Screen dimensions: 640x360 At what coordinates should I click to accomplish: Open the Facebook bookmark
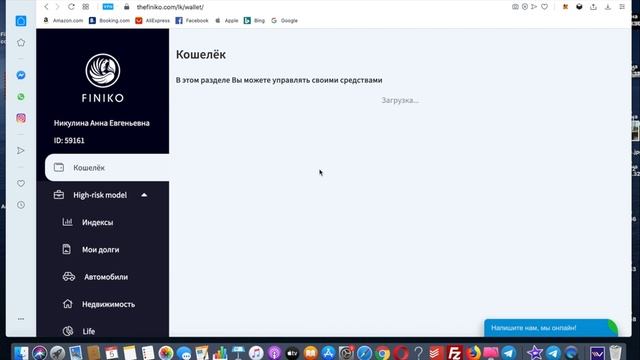click(x=192, y=20)
